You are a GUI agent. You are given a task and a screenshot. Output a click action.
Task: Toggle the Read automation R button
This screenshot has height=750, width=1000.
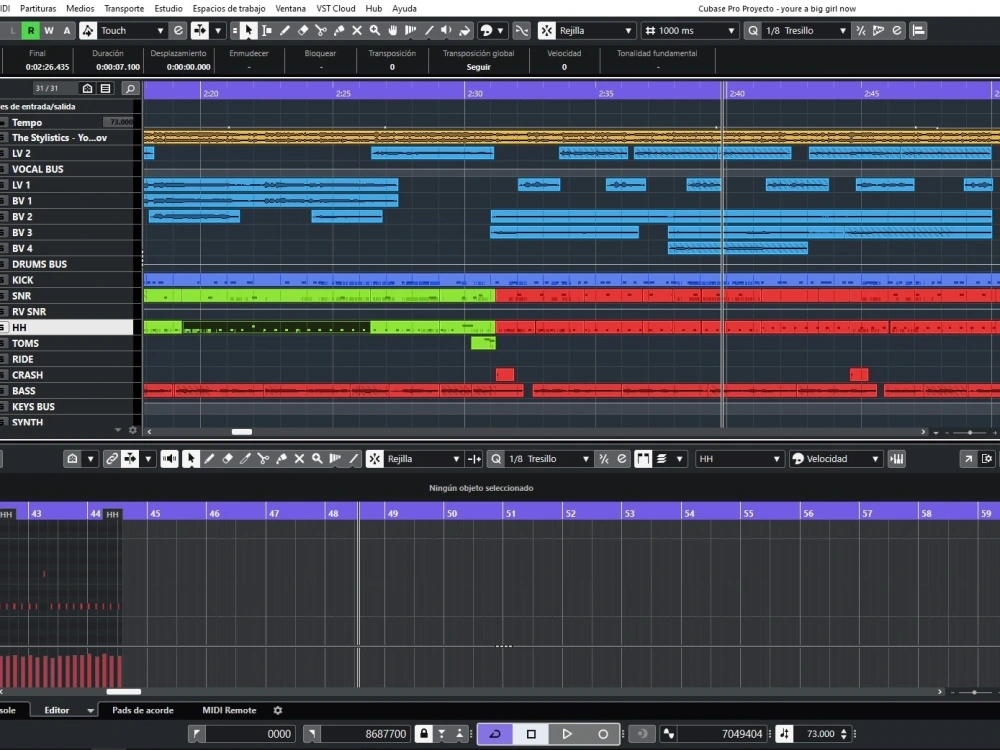point(30,30)
